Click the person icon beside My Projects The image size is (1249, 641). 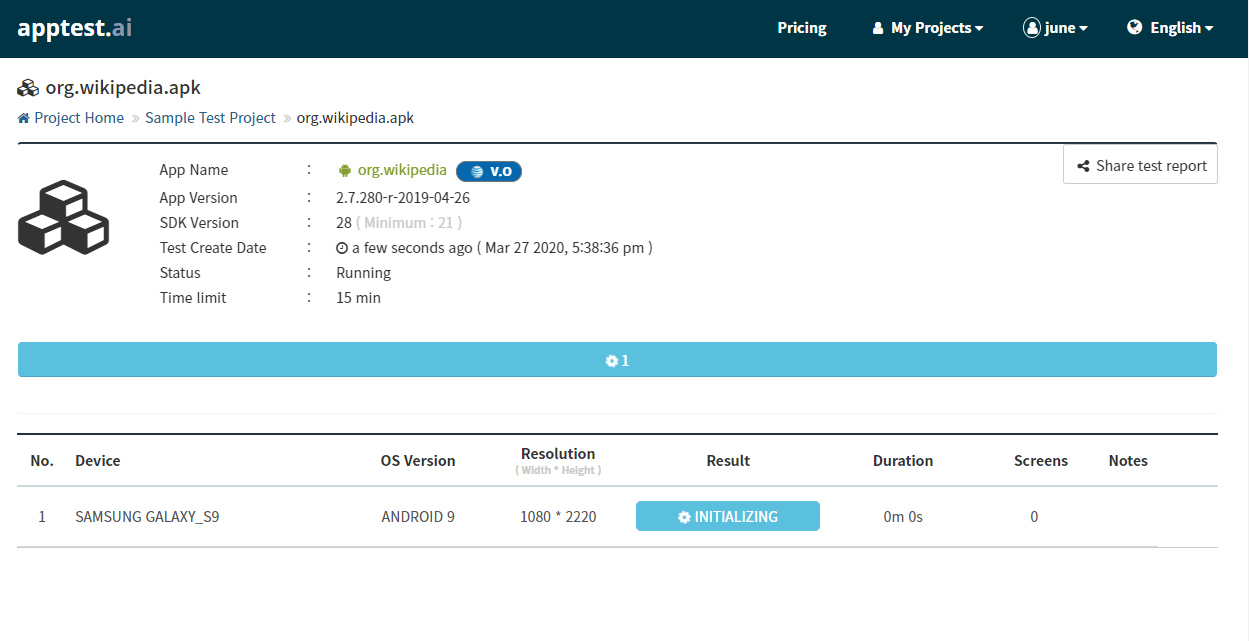[878, 28]
